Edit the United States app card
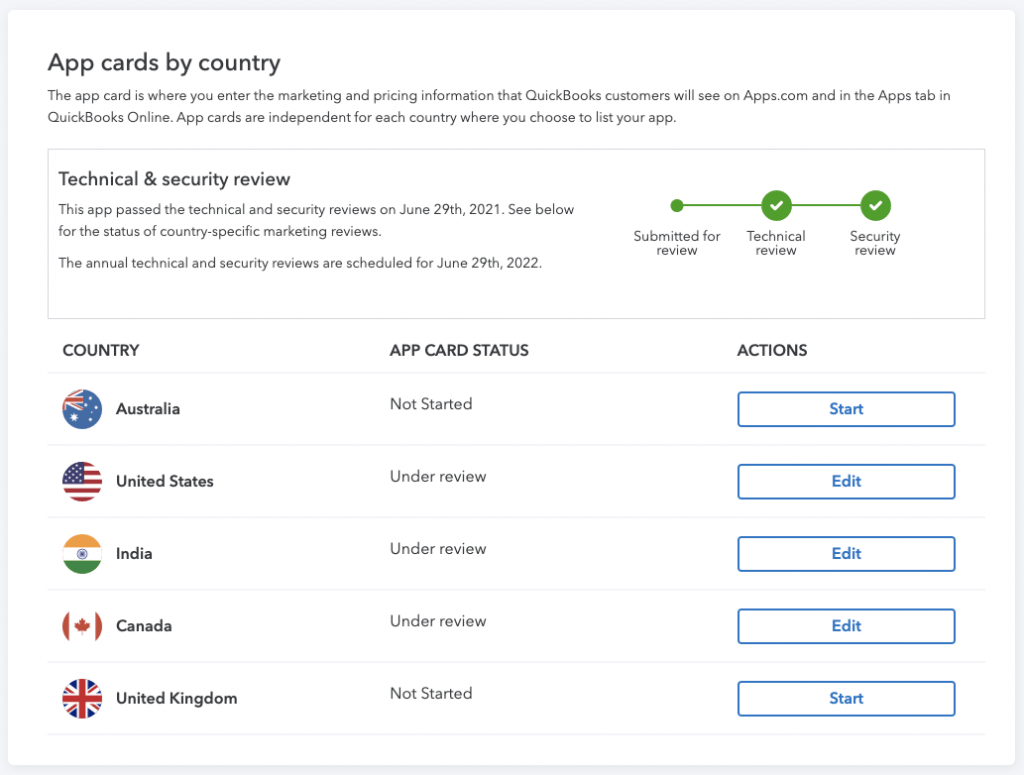1024x775 pixels. tap(846, 481)
